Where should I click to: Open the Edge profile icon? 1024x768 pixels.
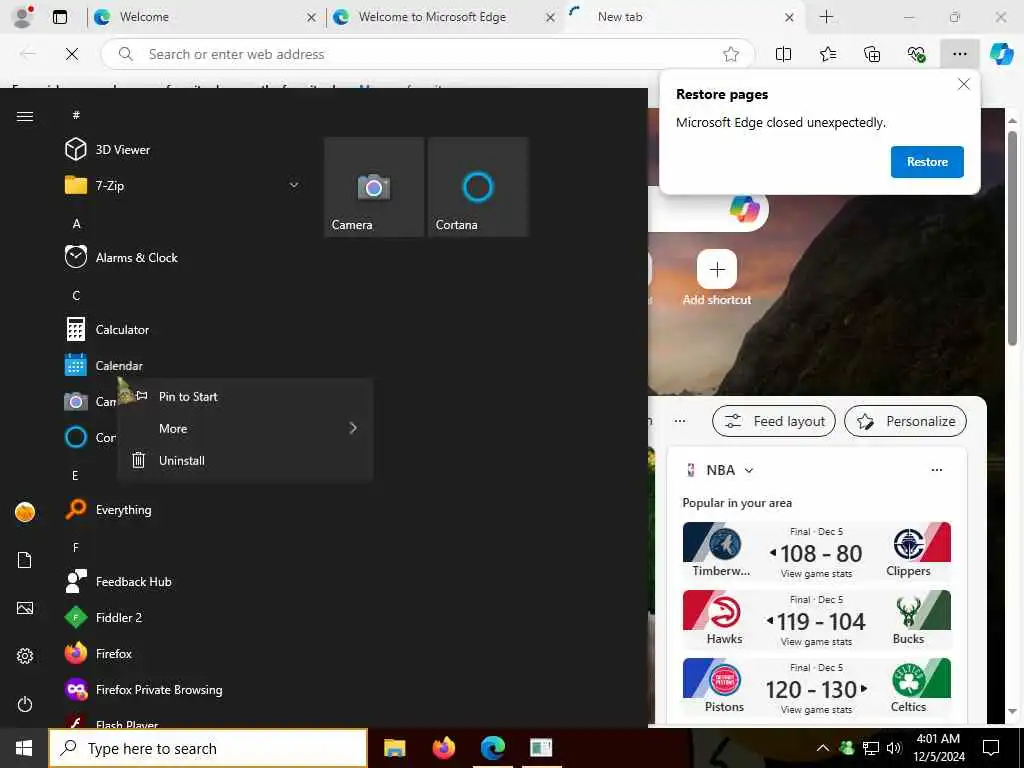click(x=23, y=17)
